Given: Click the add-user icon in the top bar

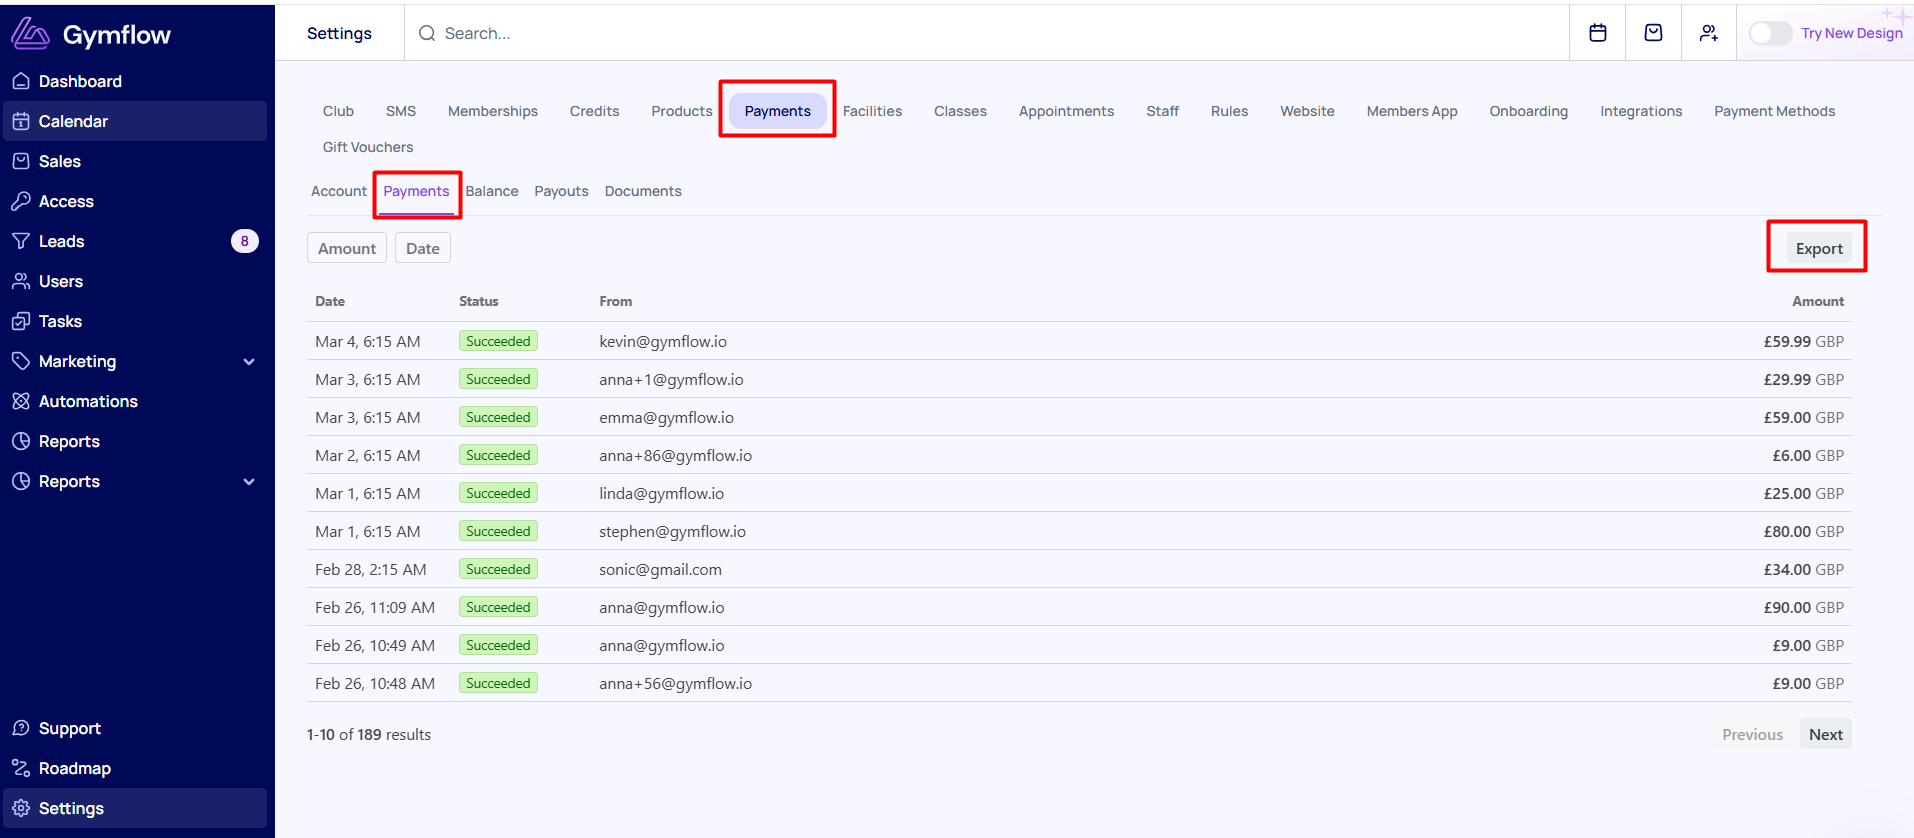Looking at the screenshot, I should click(x=1709, y=33).
